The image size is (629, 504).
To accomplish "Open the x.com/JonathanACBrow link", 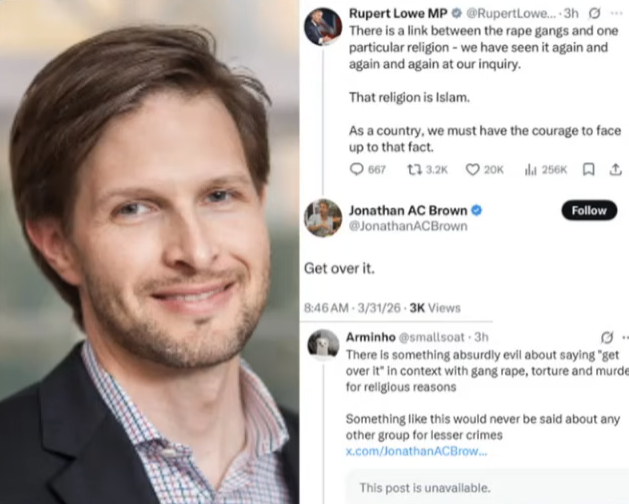I will coord(416,451).
